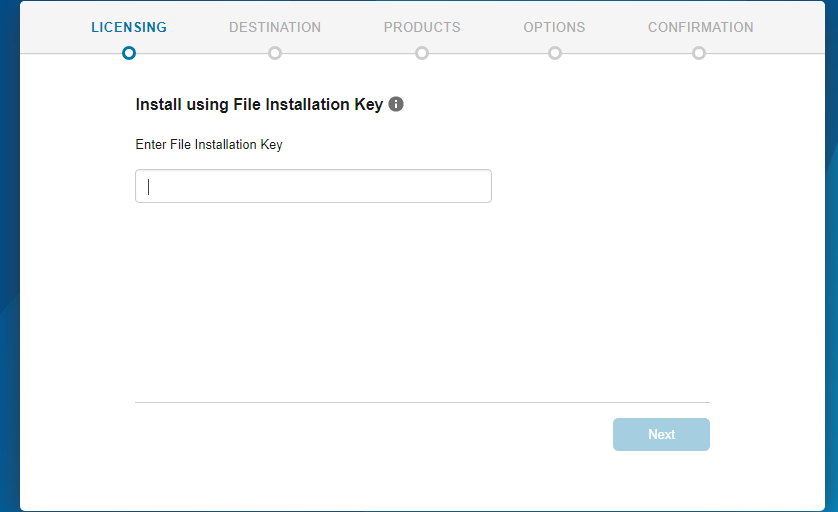
Task: Click the horizontal divider above Next button
Action: (x=422, y=402)
